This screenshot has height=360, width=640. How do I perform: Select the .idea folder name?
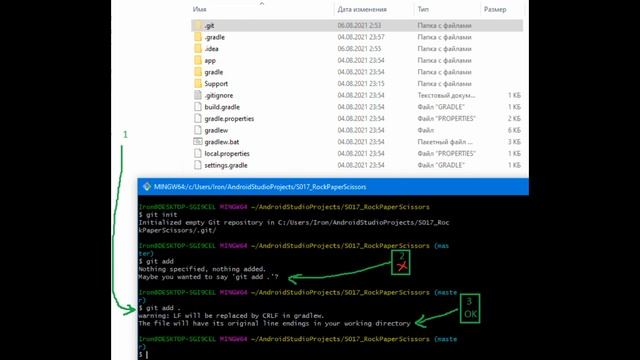click(x=211, y=49)
